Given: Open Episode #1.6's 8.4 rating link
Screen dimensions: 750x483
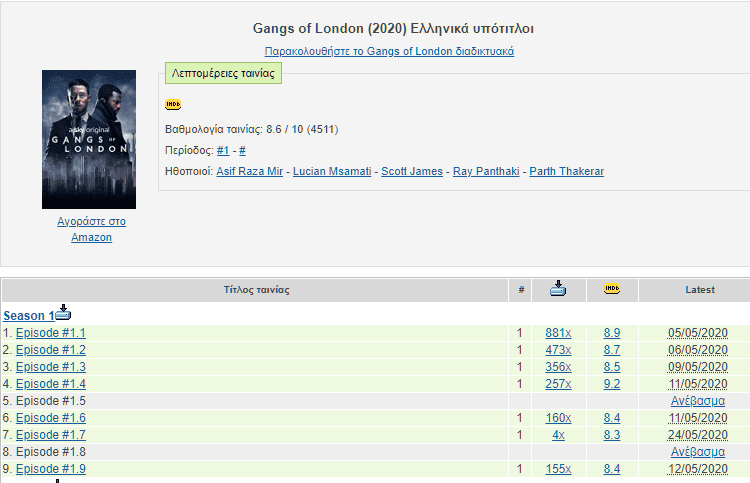Looking at the screenshot, I should [x=612, y=418].
